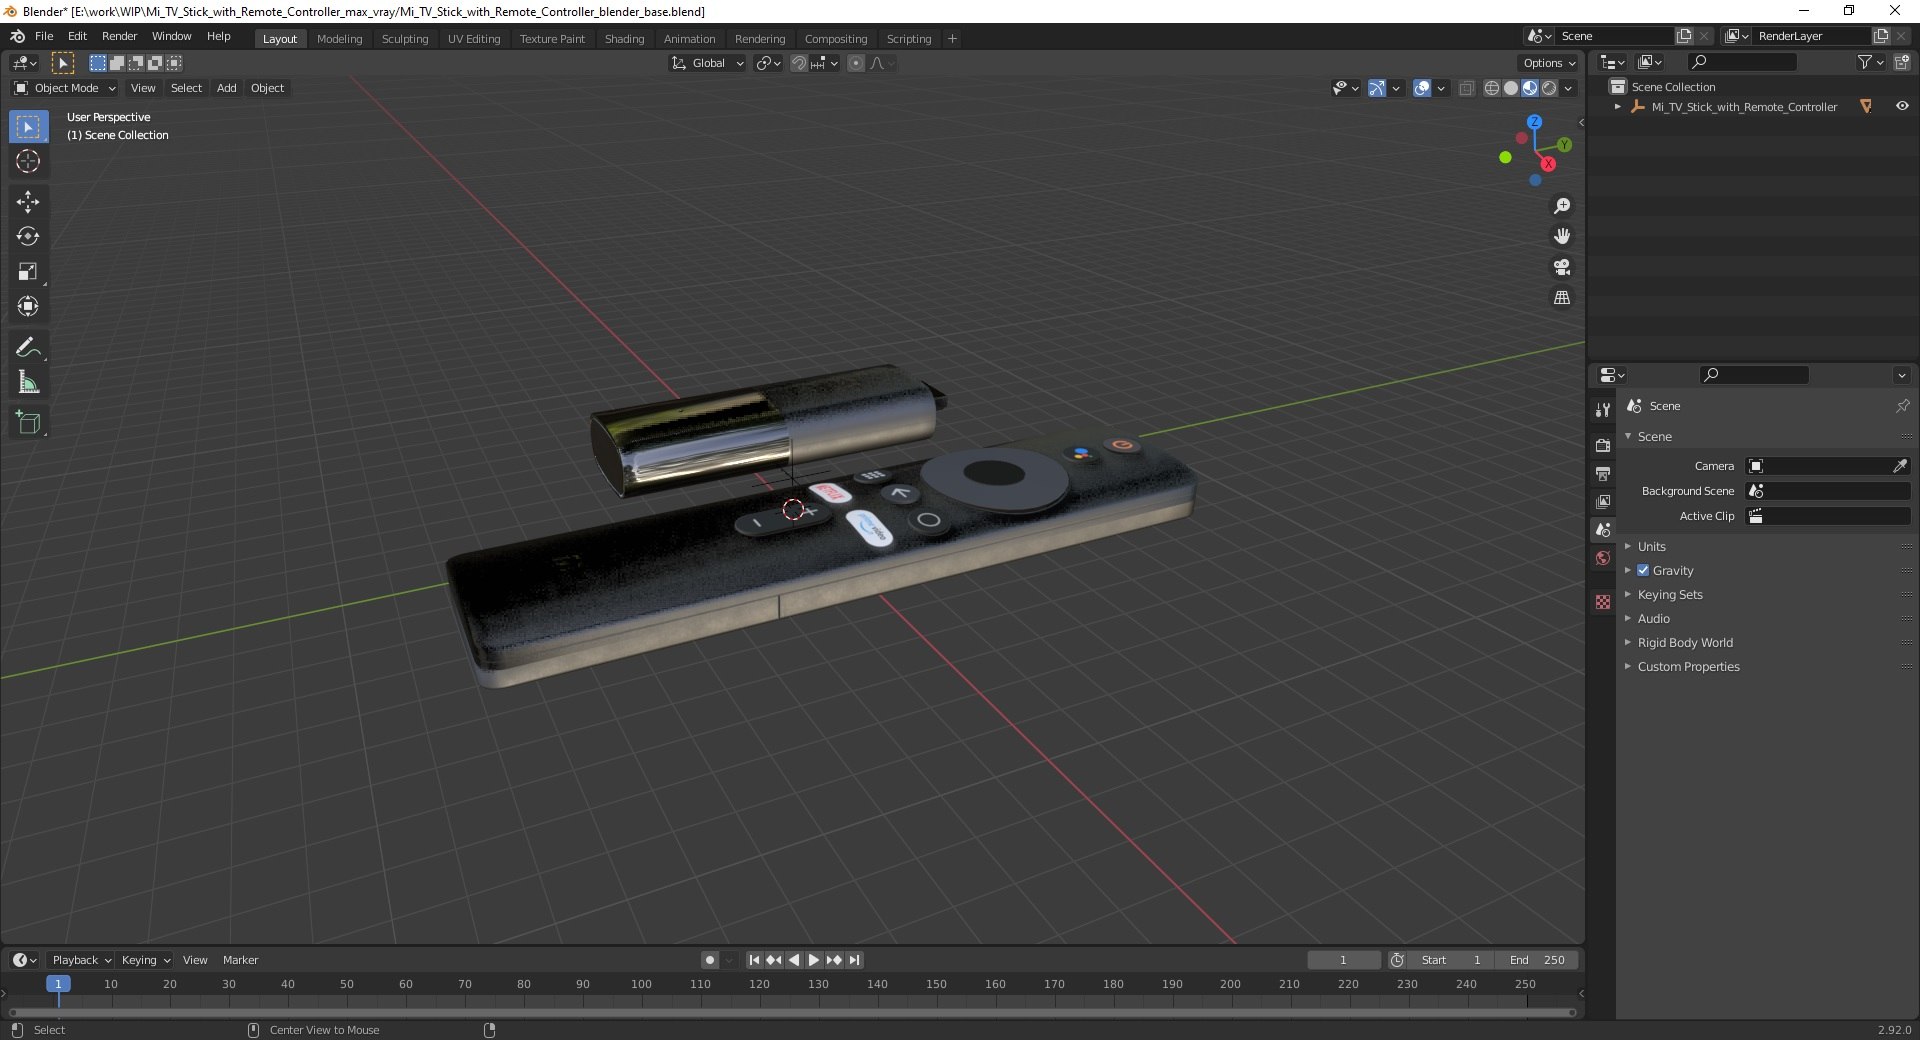The width and height of the screenshot is (1920, 1040).
Task: Open the World properties tab
Action: pos(1603,558)
